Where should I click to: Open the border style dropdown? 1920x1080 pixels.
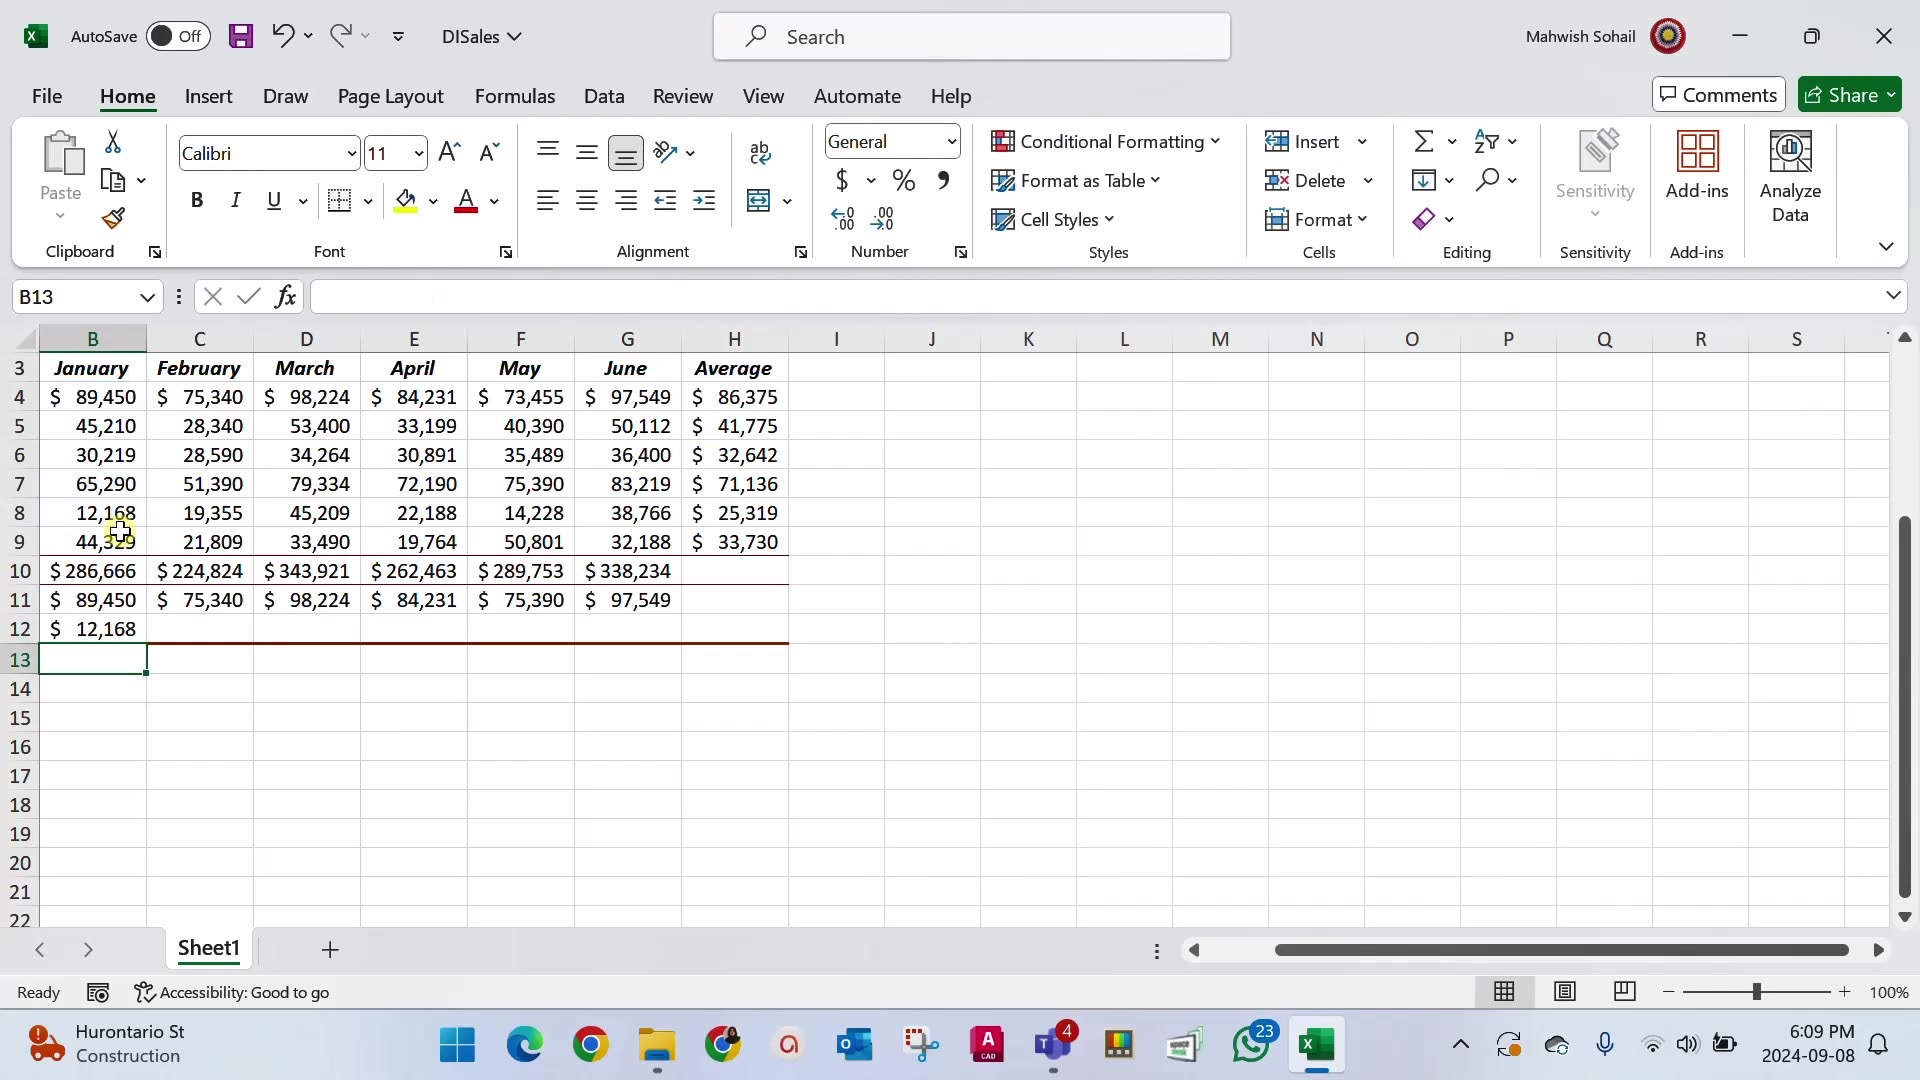click(x=368, y=200)
